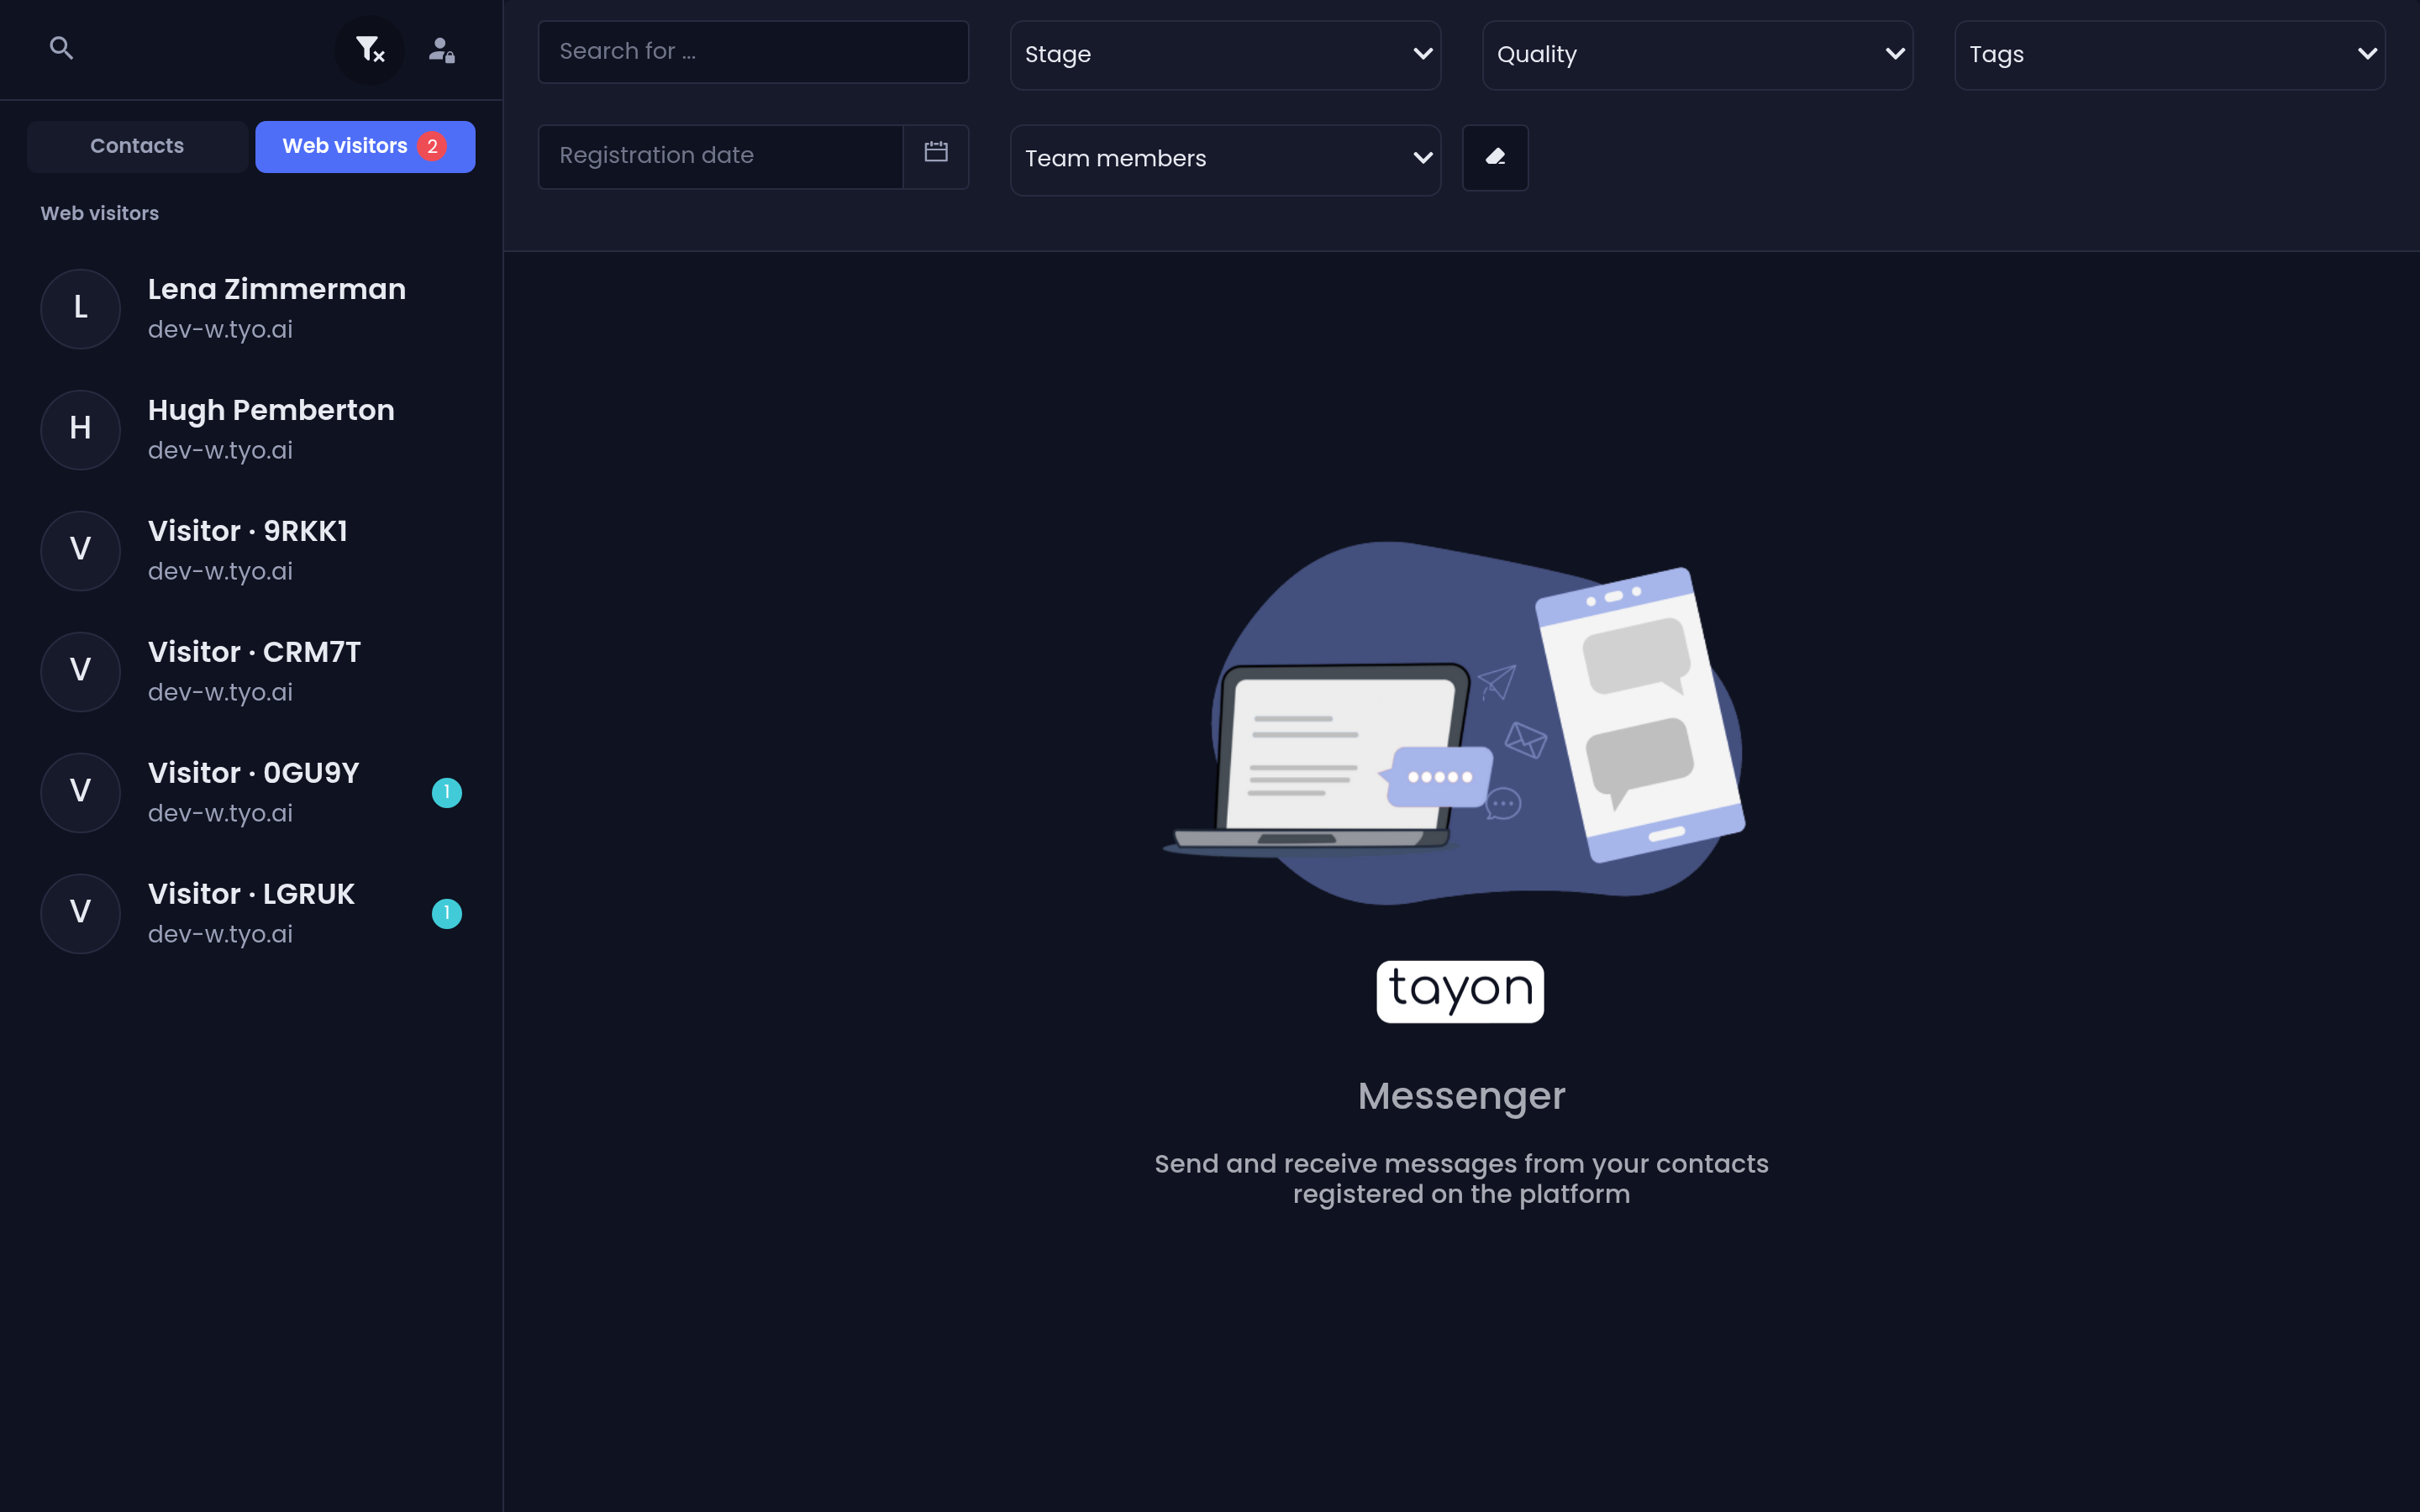
Task: Click the eraser reset filters button
Action: point(1495,157)
